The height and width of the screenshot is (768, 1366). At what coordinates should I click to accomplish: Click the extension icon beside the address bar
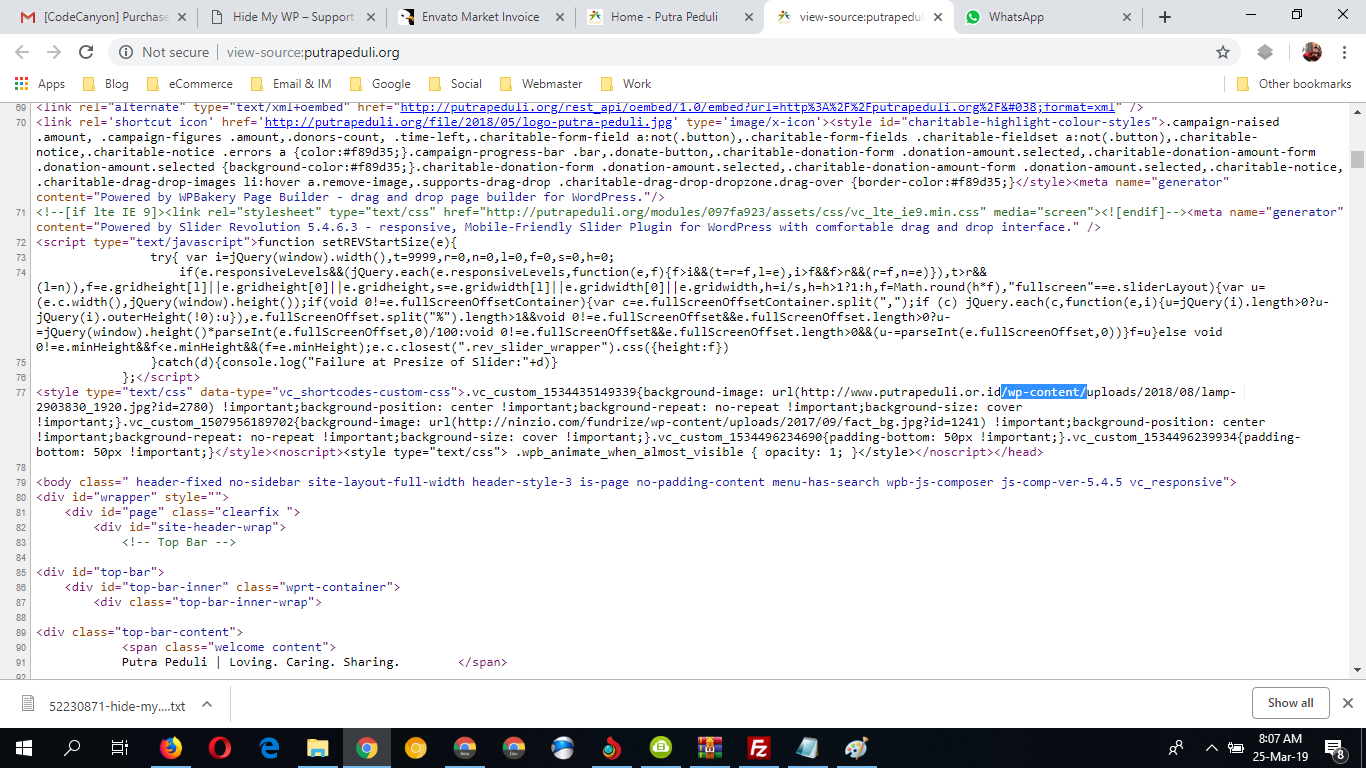1265,52
